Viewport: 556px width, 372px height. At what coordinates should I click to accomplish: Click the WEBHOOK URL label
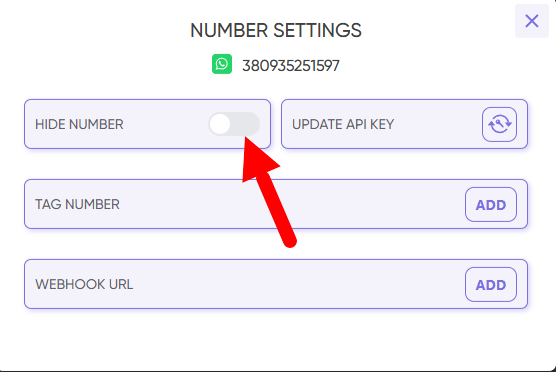pos(84,285)
